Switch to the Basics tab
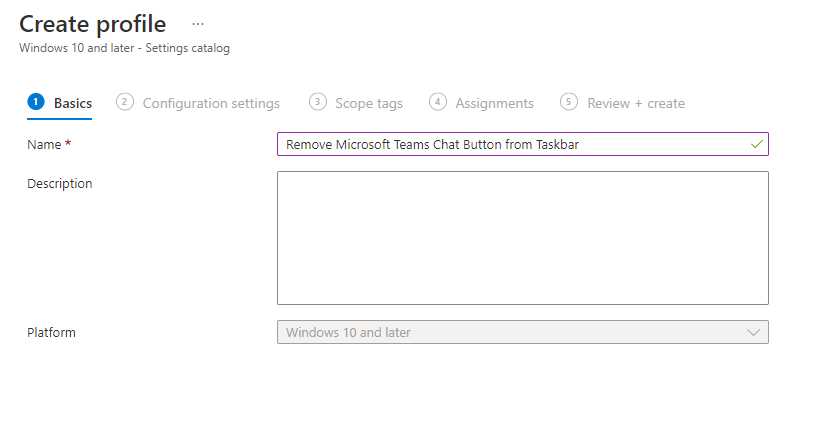822x428 pixels. 60,103
